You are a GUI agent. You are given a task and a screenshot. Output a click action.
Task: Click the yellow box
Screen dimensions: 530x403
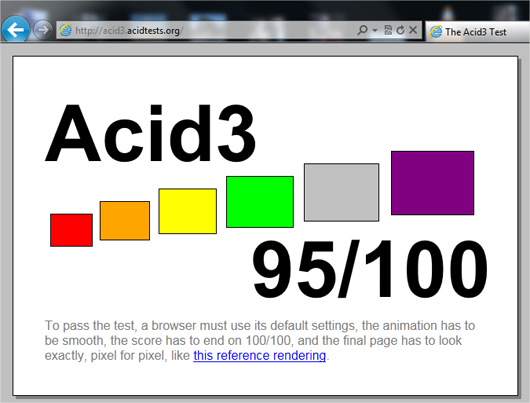(188, 211)
